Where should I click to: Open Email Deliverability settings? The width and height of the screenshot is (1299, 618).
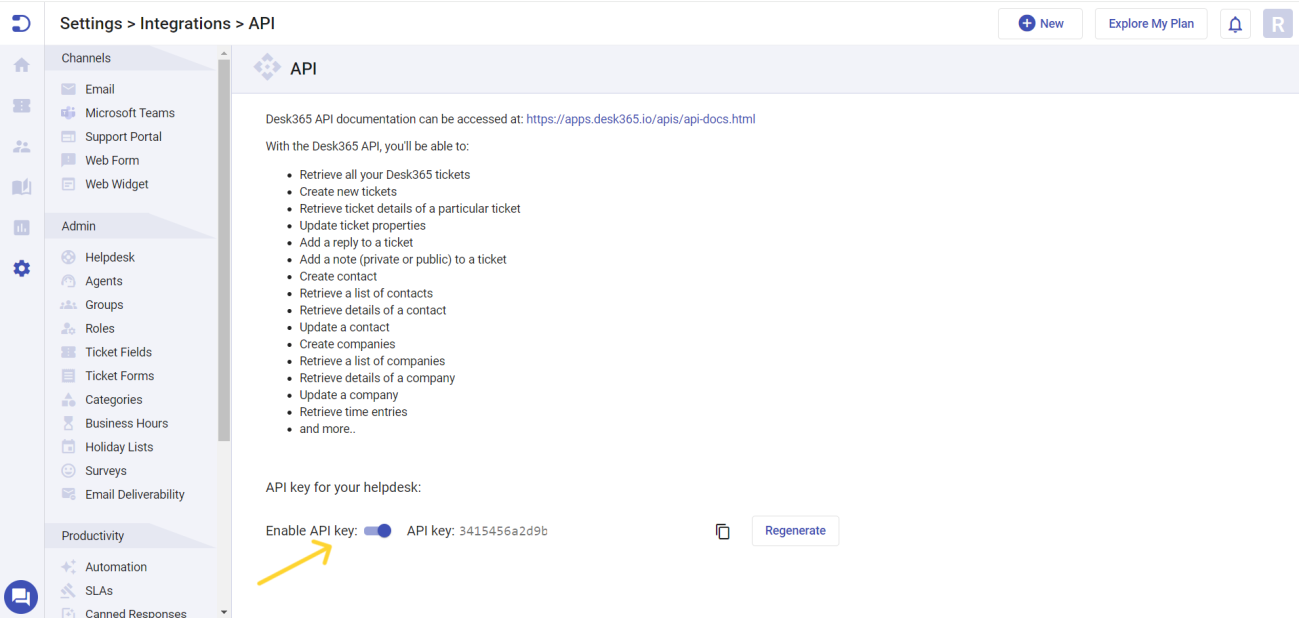click(135, 494)
